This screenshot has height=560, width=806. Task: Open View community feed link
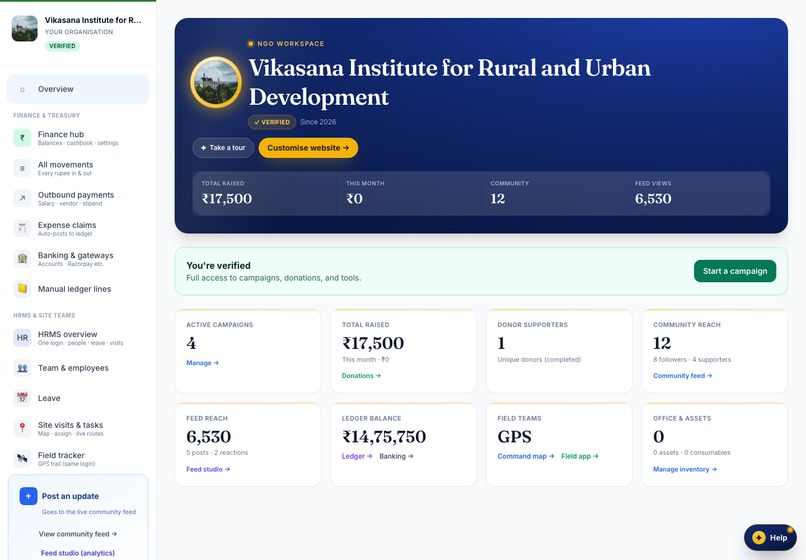click(x=78, y=534)
